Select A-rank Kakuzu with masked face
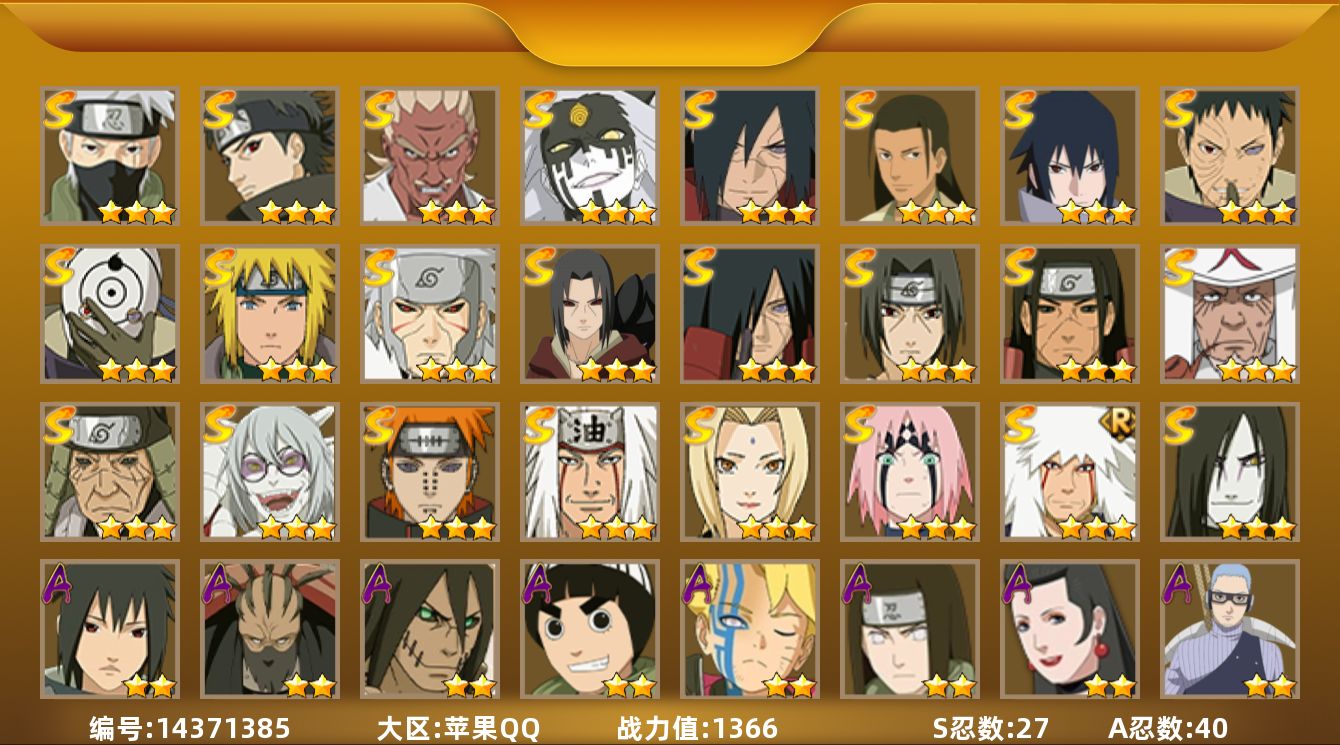This screenshot has height=745, width=1340. 270,630
